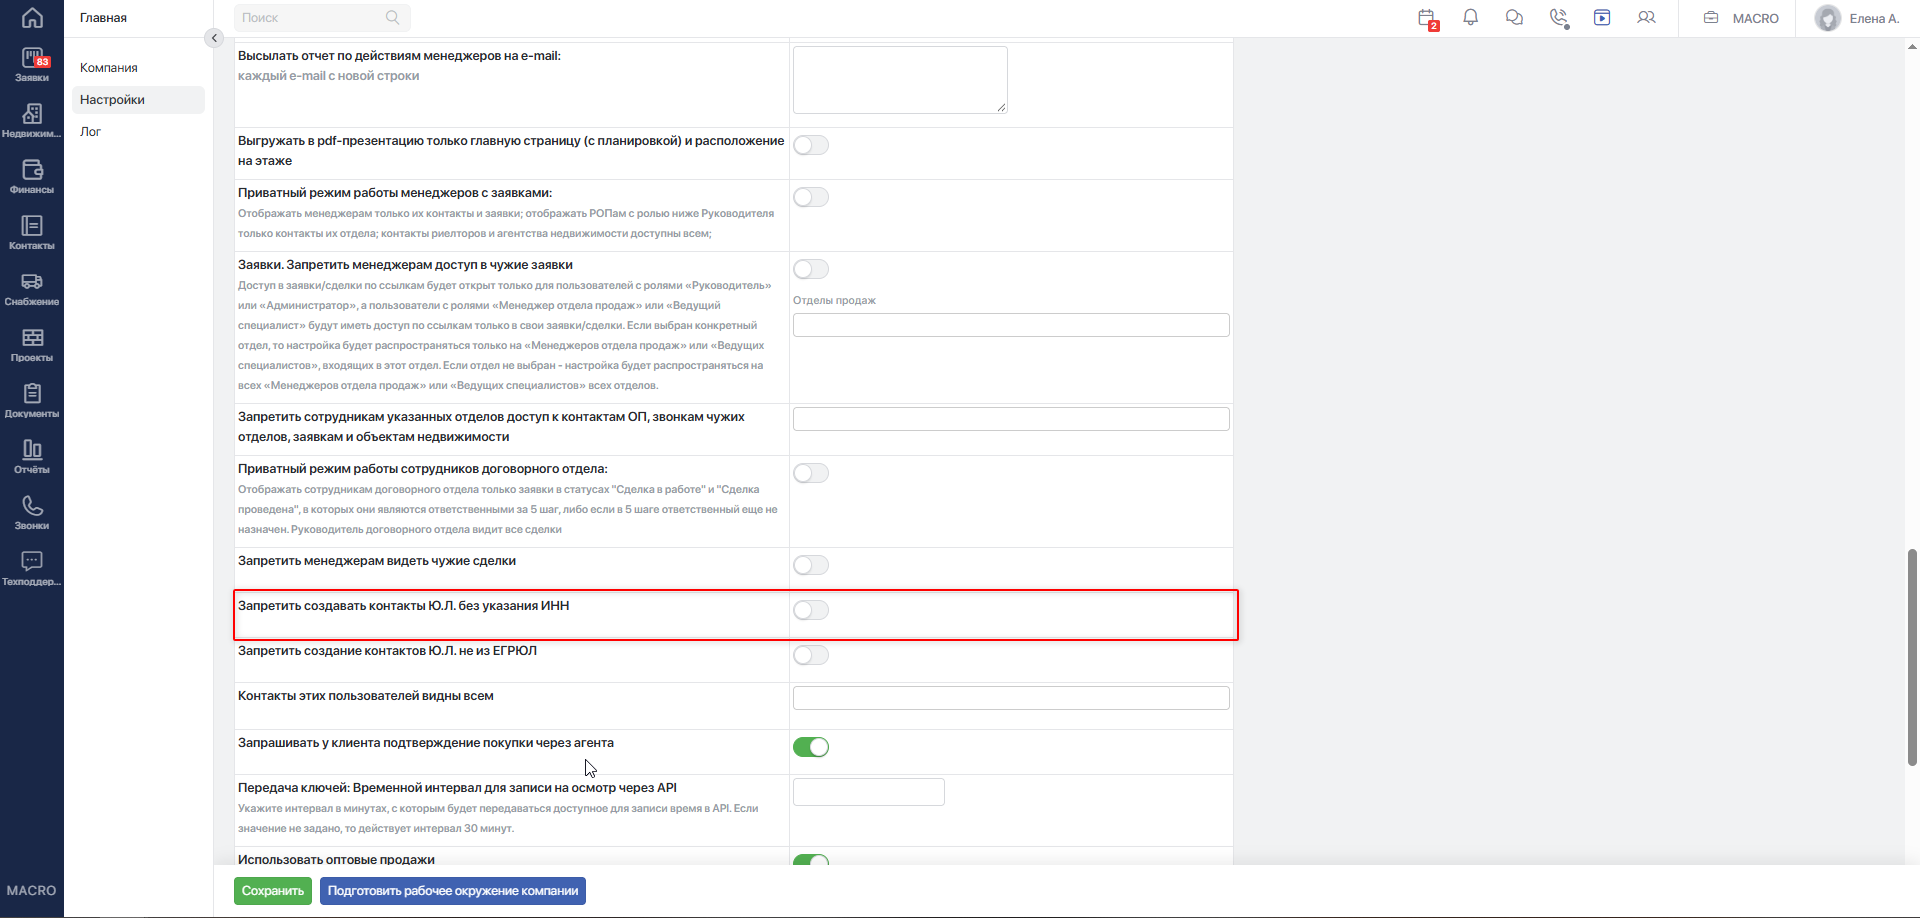Click the notifications bell icon

coord(1470,18)
